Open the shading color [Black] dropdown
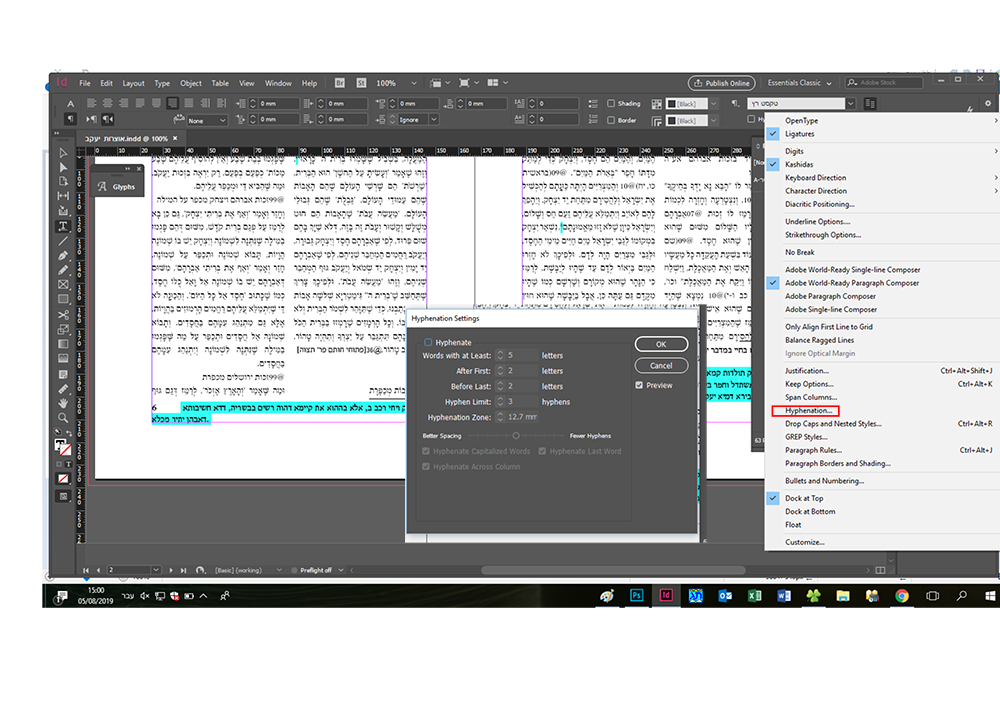This screenshot has width=1000, height=707. coord(714,103)
